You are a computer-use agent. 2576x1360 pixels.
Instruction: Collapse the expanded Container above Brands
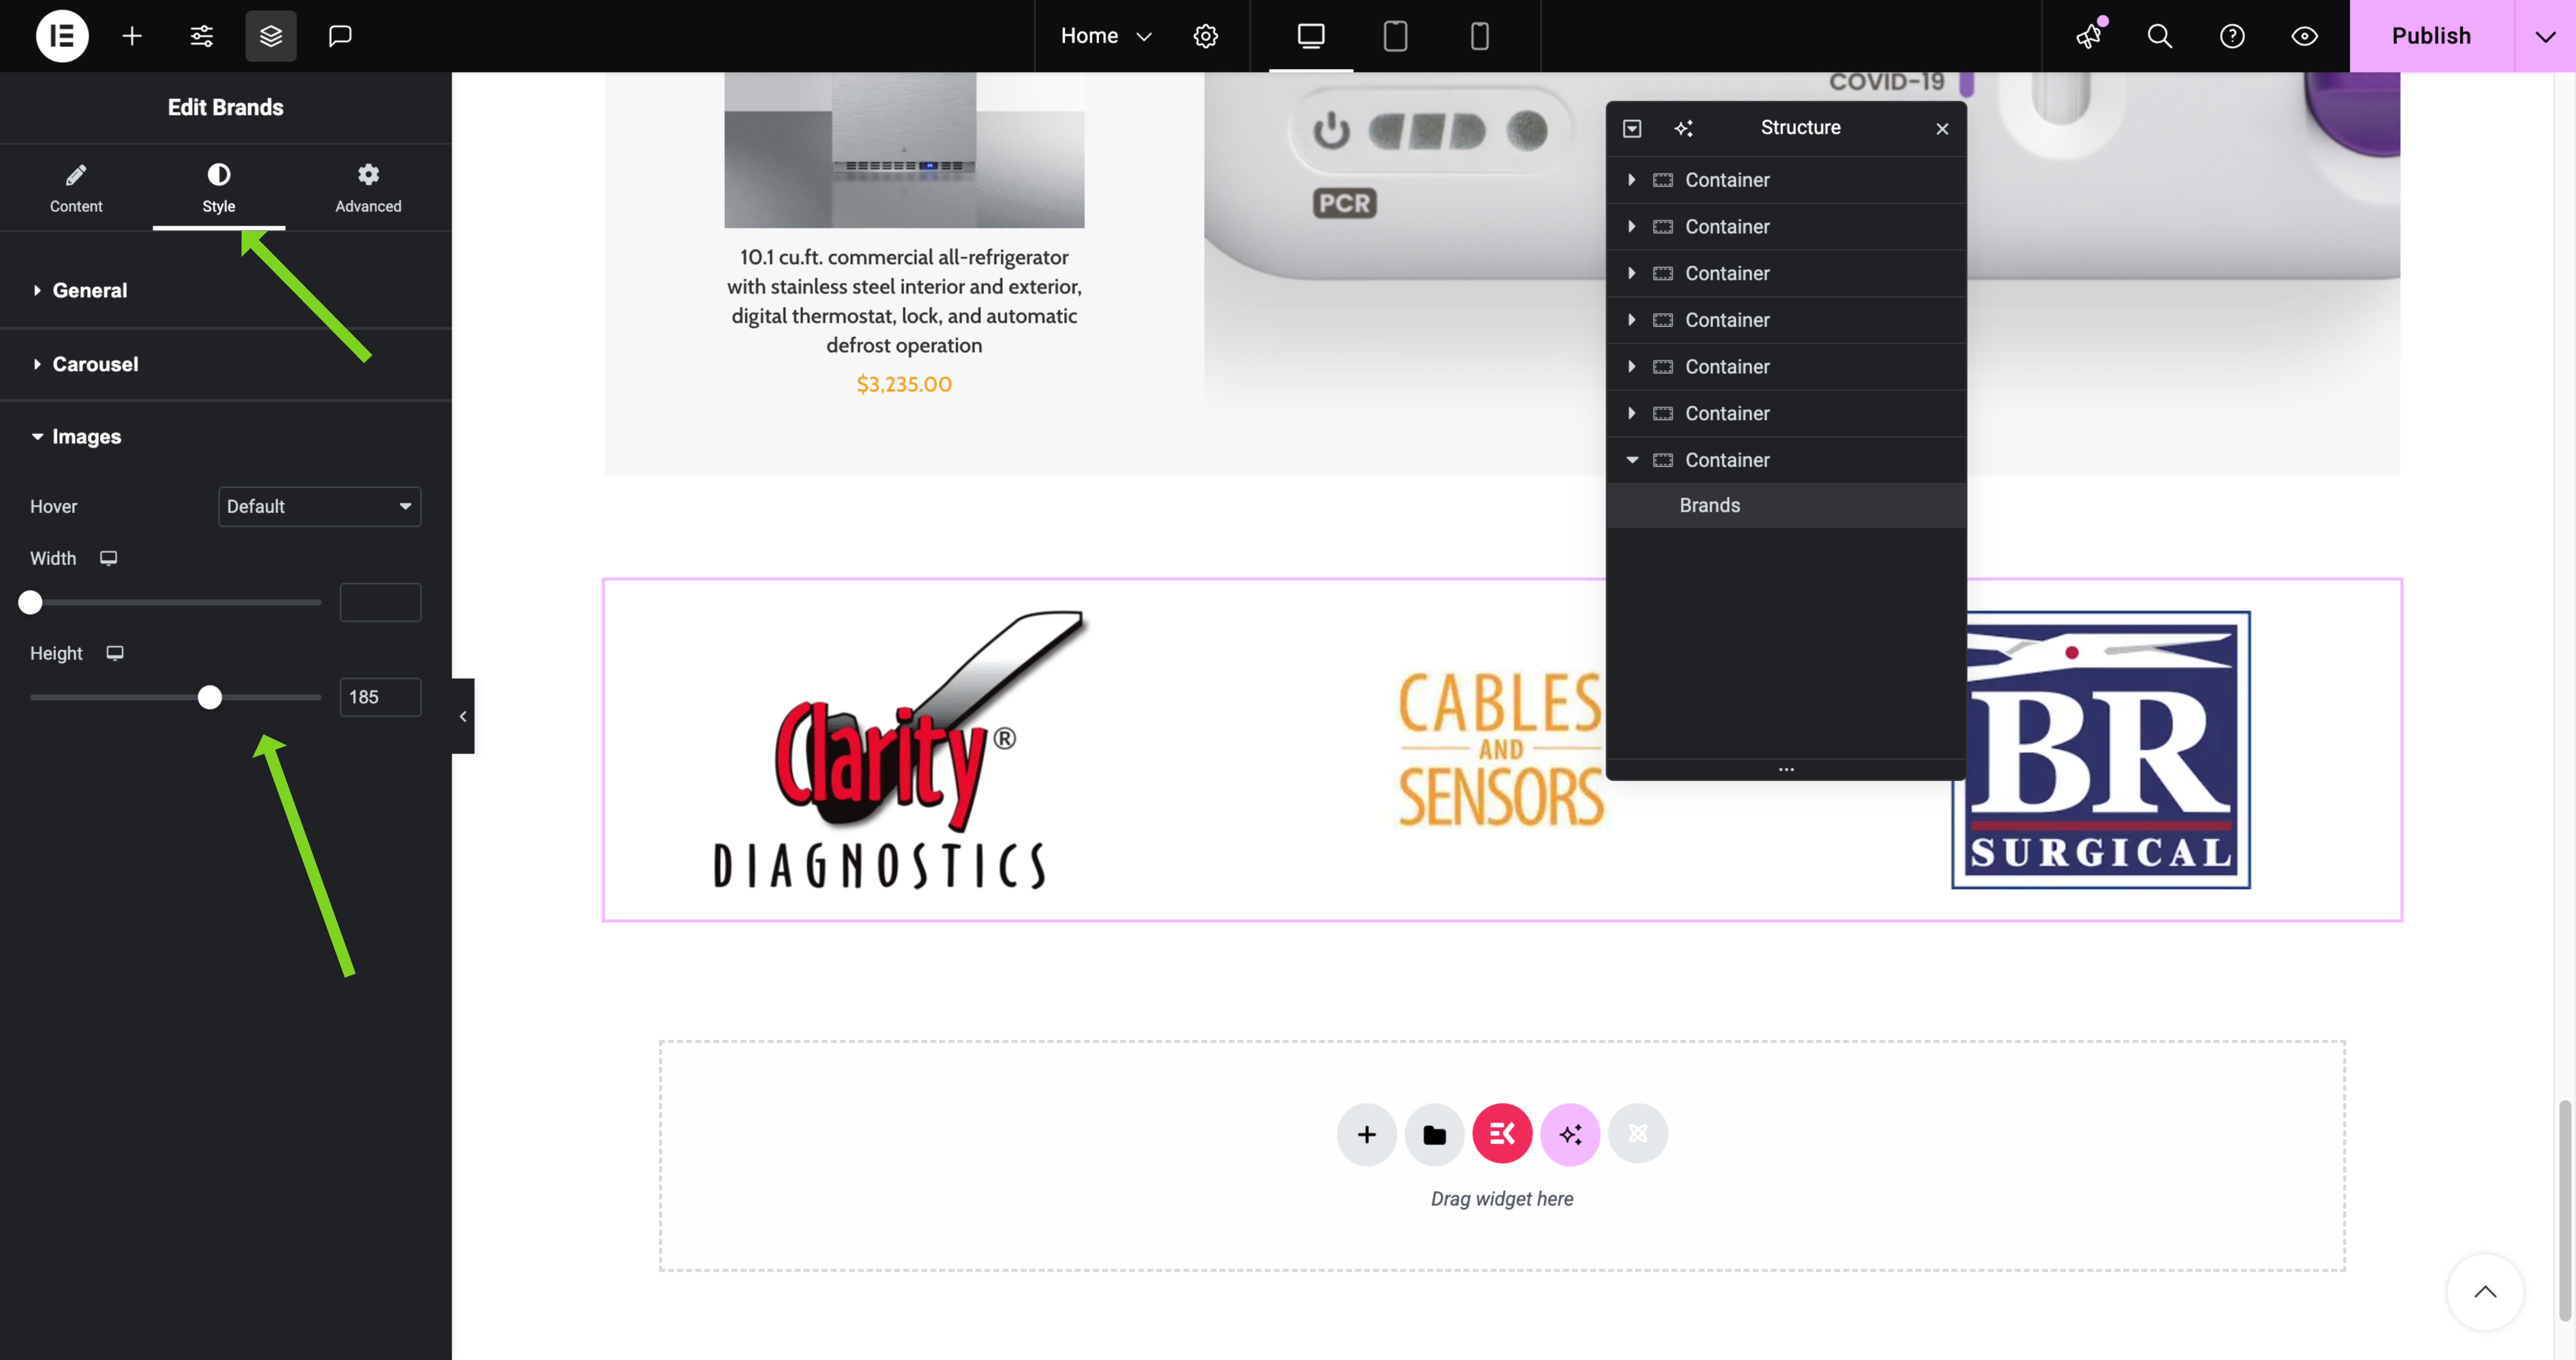point(1632,460)
